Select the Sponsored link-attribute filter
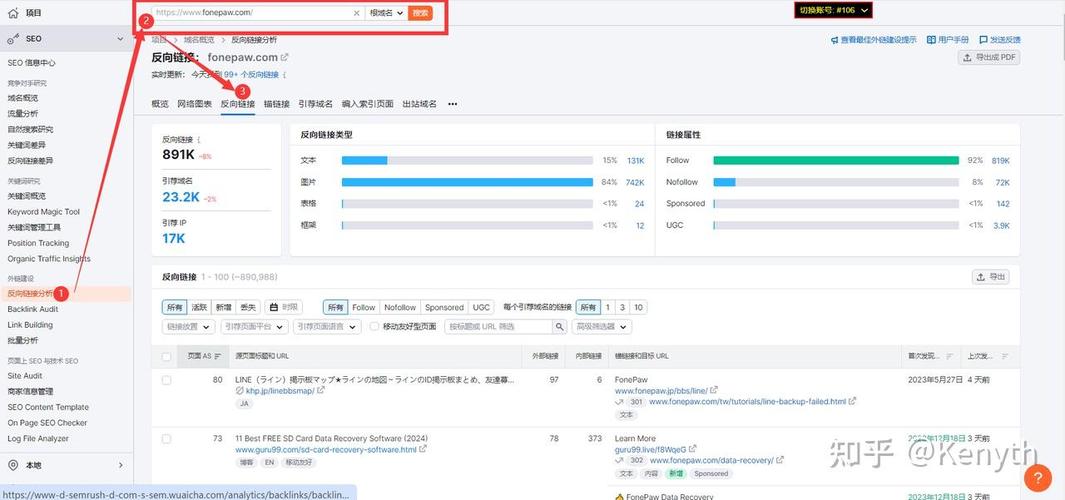Screen dimensions: 1065x500 [444, 307]
